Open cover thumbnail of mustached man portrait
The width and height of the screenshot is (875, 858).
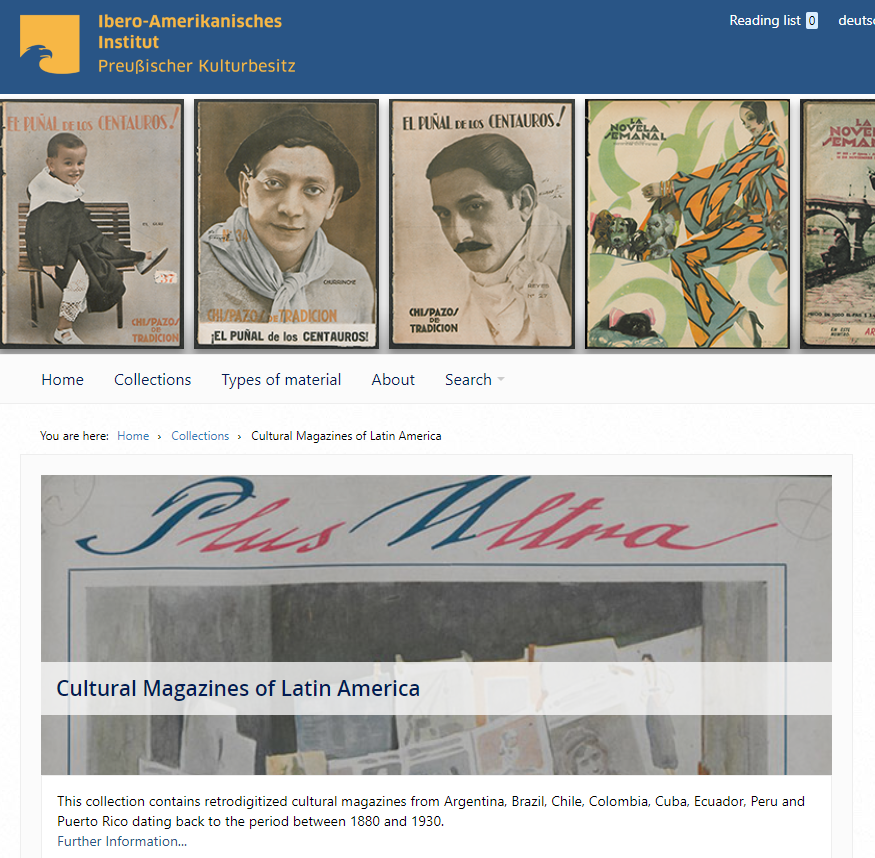click(482, 224)
